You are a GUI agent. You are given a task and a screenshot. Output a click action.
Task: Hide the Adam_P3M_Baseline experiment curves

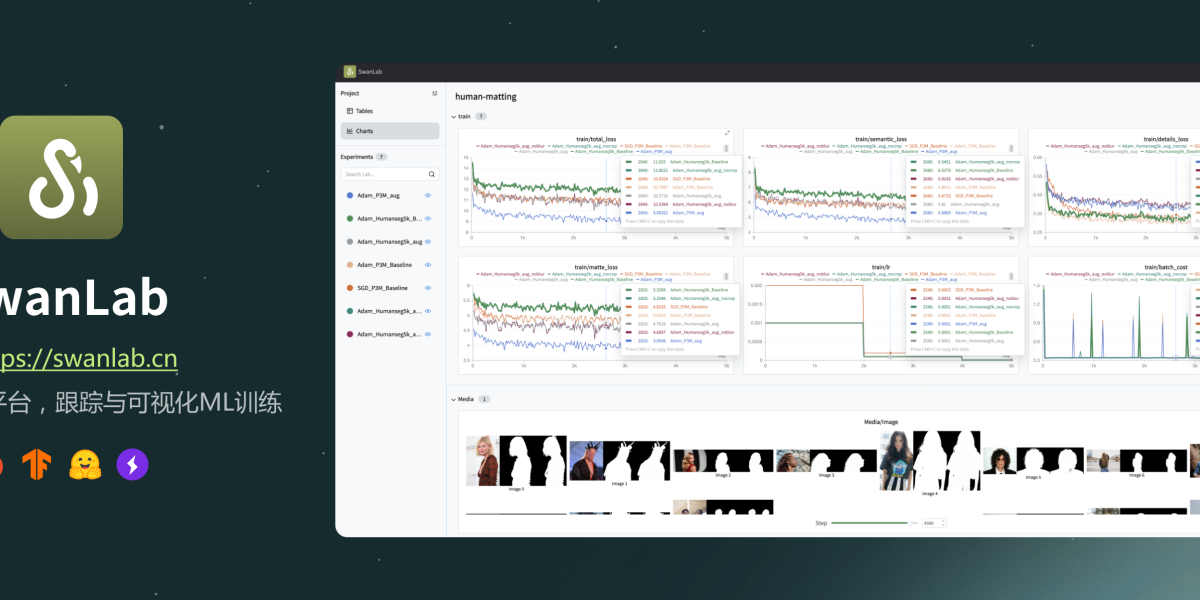tap(428, 265)
